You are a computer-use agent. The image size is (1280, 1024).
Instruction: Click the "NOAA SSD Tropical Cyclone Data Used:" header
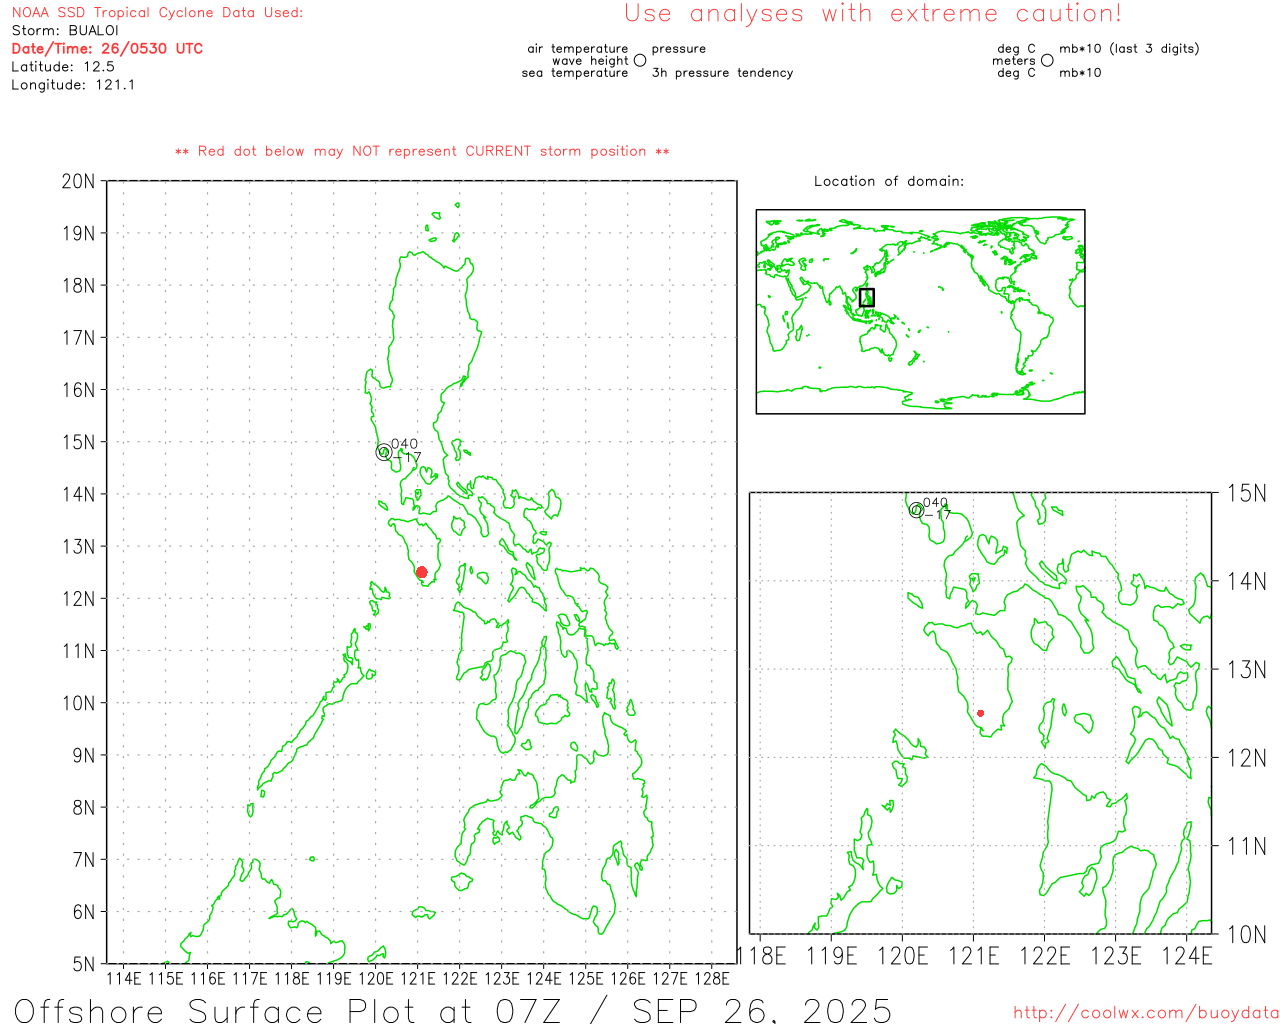tap(157, 13)
